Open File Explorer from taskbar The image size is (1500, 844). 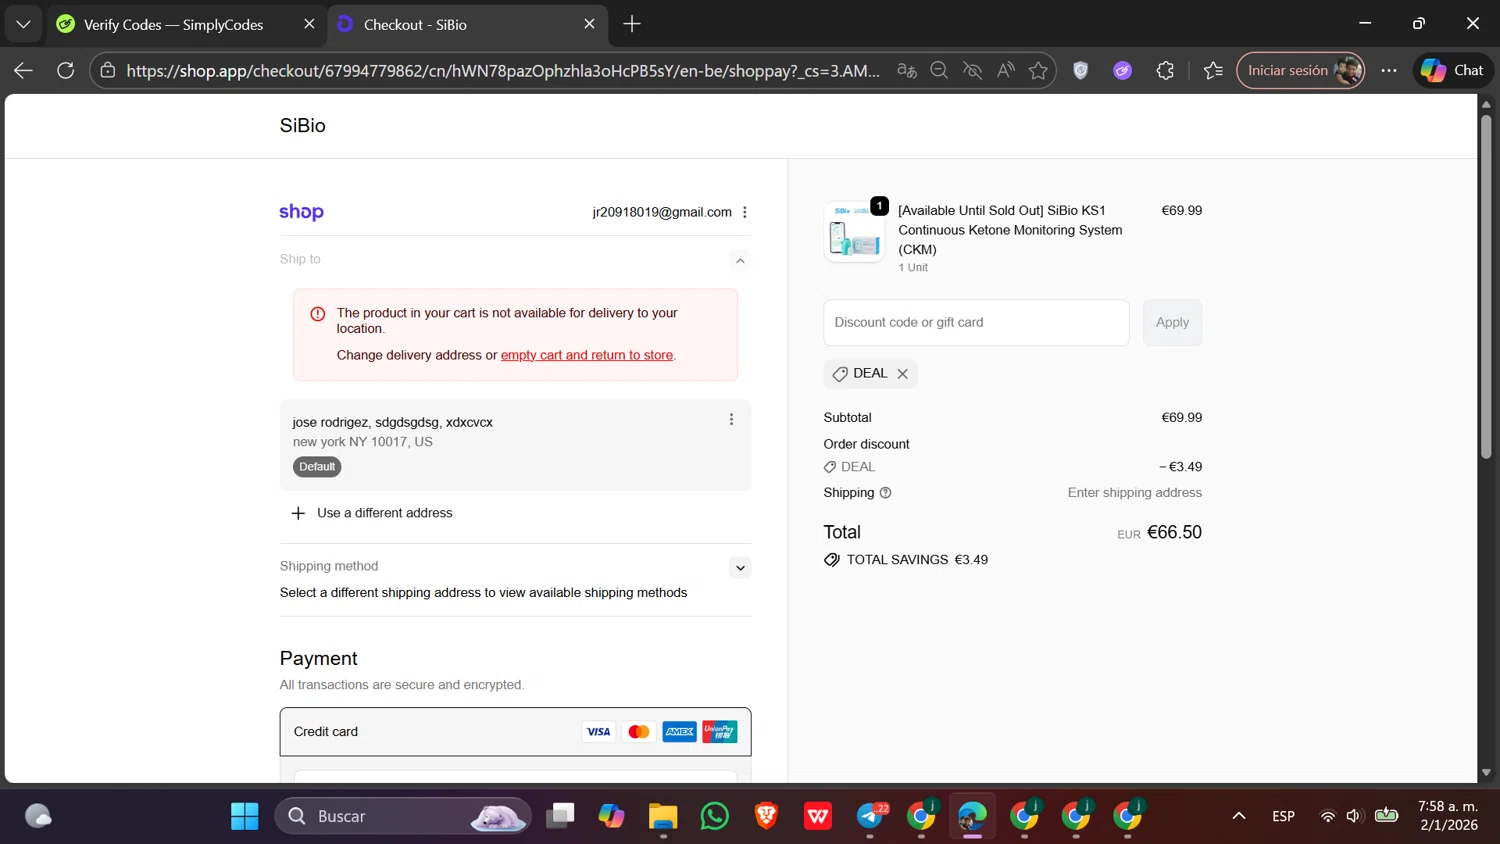click(x=663, y=816)
